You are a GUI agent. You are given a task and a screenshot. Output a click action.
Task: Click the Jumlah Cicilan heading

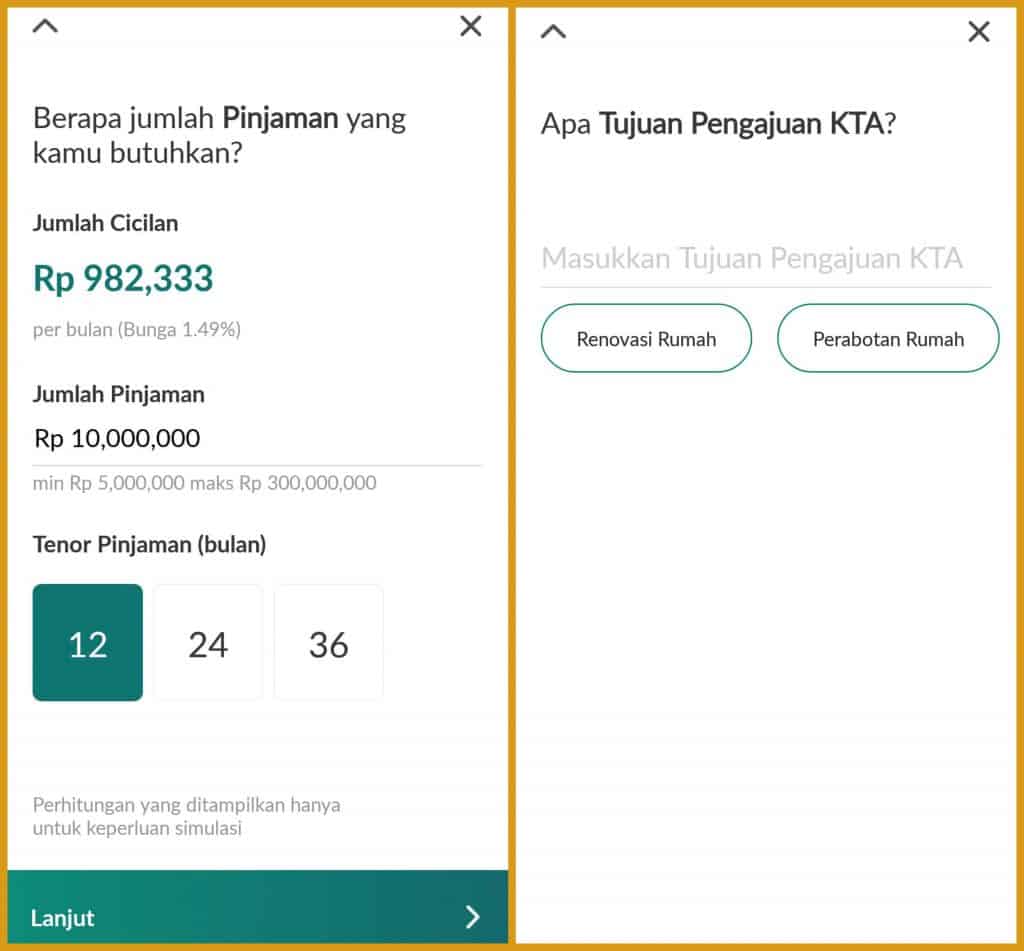pos(105,223)
